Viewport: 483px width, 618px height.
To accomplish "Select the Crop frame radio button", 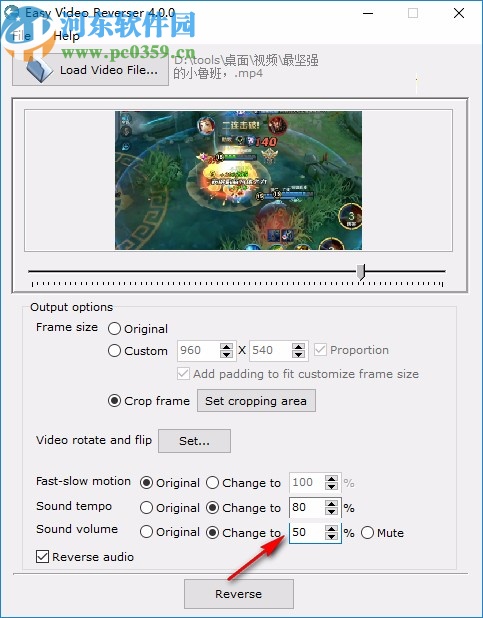I will (x=149, y=401).
